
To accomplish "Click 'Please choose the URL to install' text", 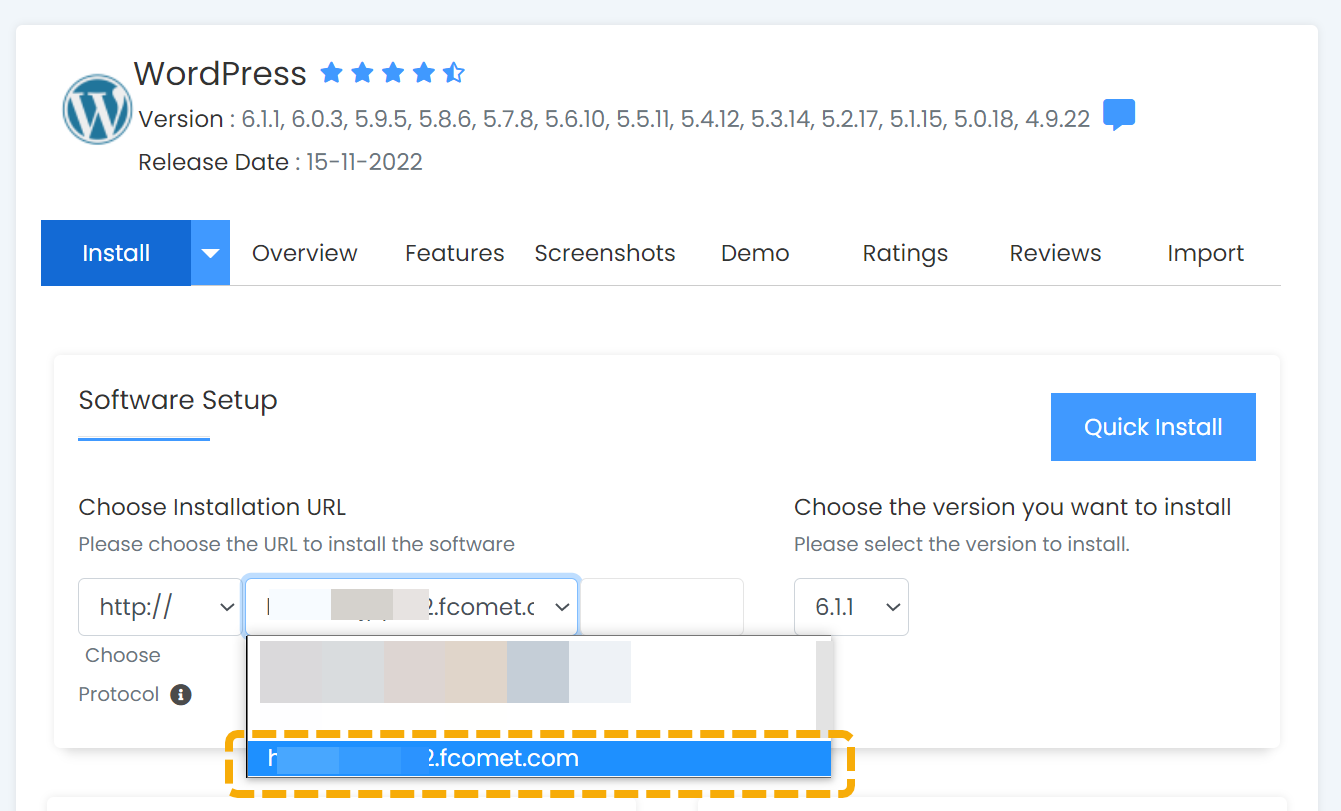I will (297, 545).
